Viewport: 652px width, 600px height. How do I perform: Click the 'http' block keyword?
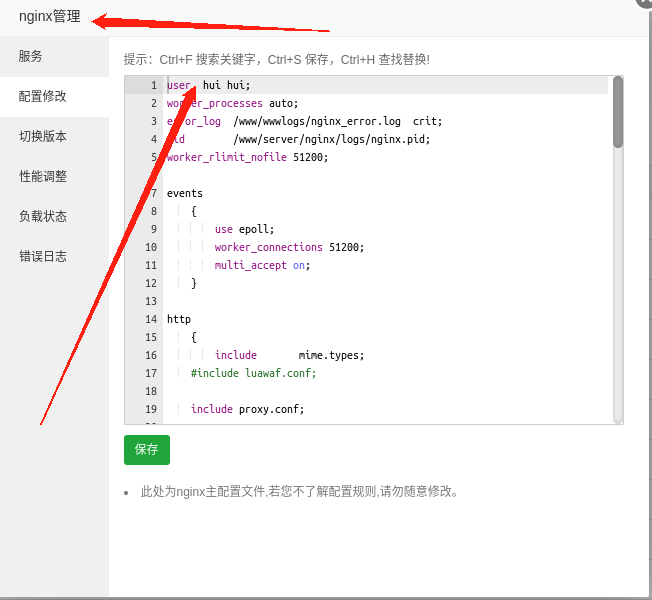[x=179, y=319]
